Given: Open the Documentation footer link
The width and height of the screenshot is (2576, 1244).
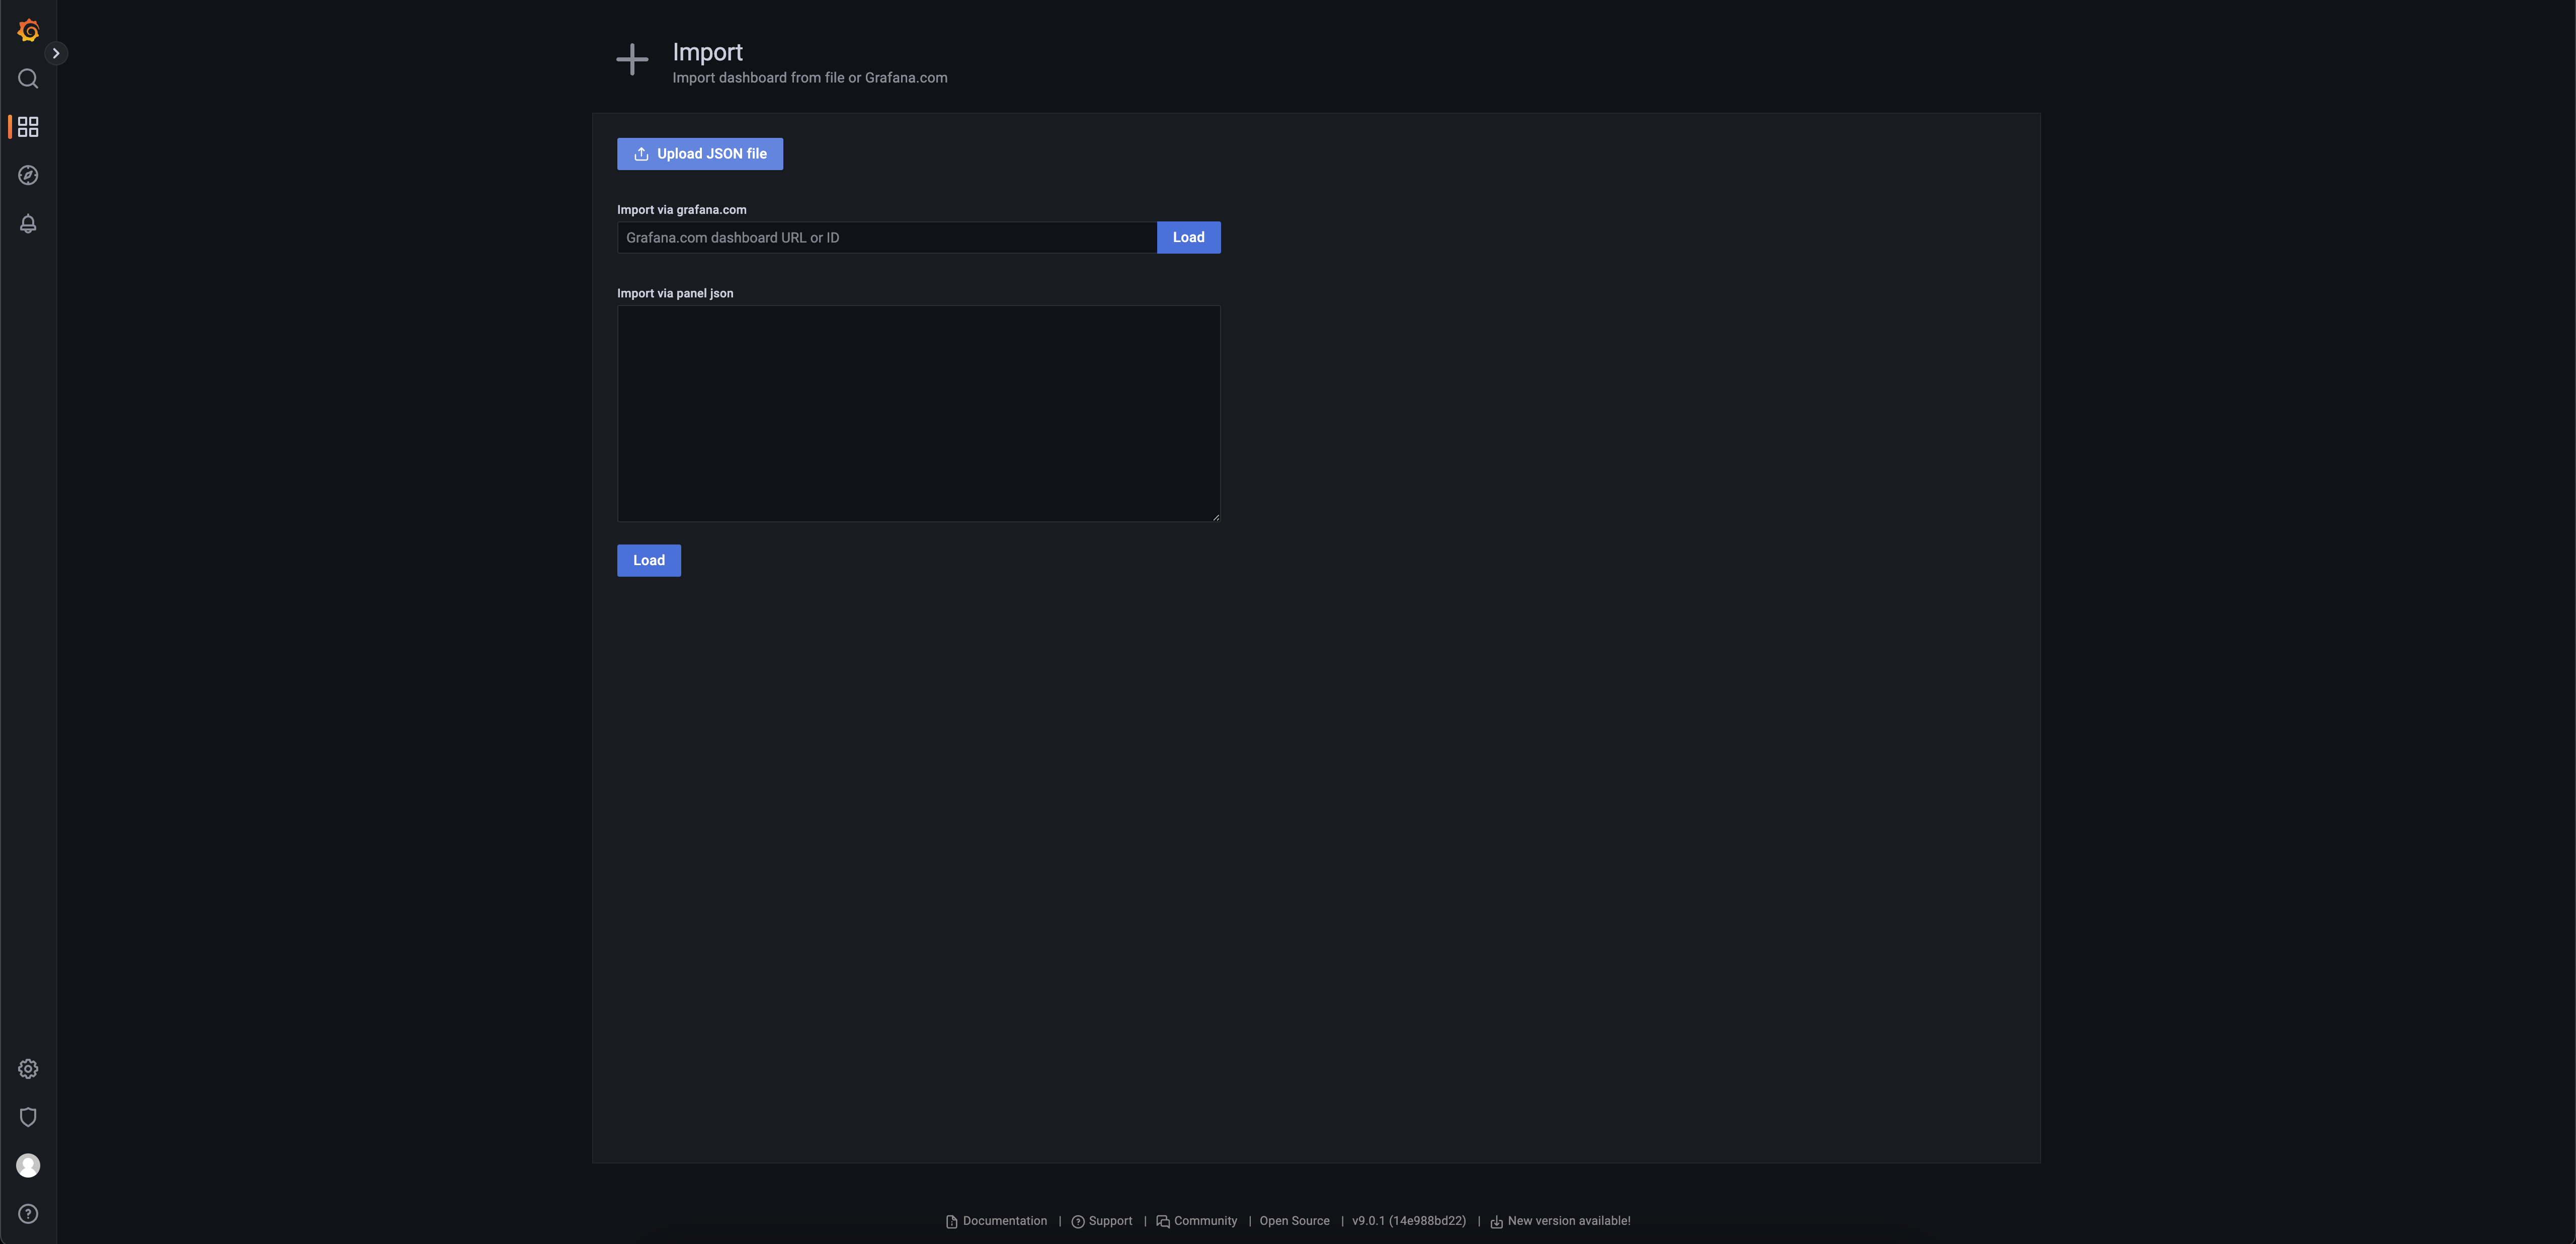Looking at the screenshot, I should 1004,1221.
